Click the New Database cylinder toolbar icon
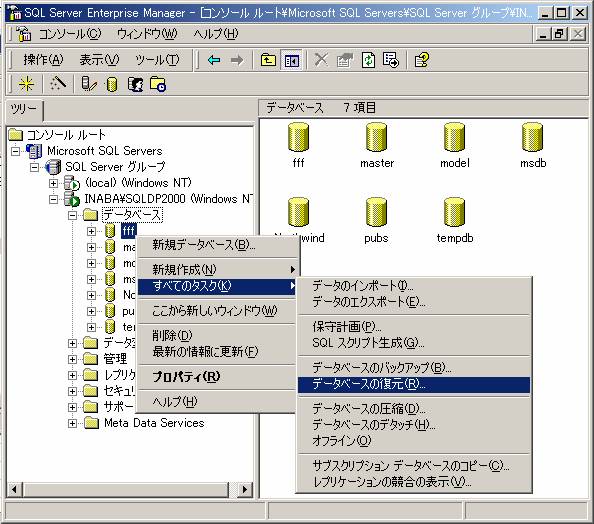The image size is (594, 524). coord(112,84)
